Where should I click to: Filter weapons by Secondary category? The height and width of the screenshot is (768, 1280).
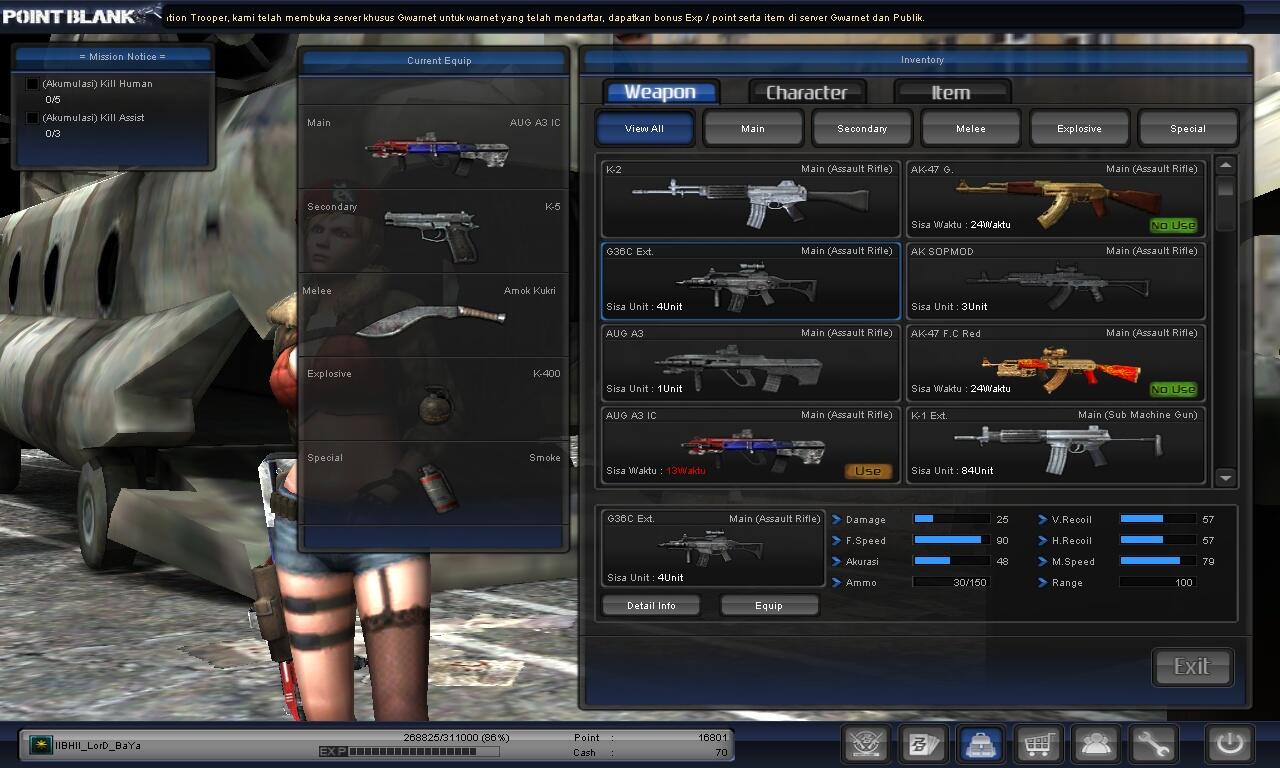click(862, 128)
